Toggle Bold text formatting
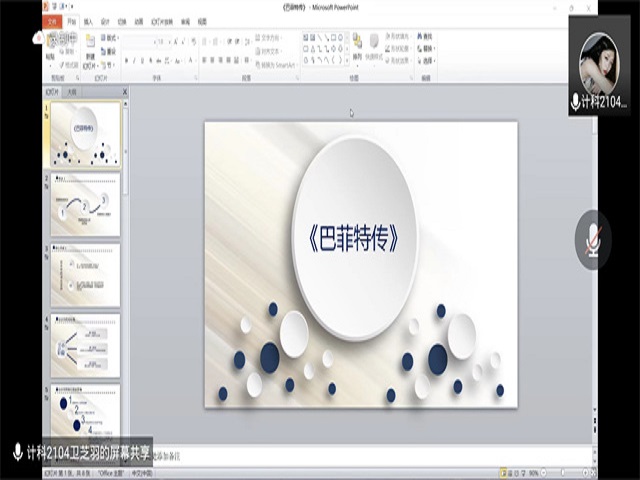 pyautogui.click(x=127, y=61)
